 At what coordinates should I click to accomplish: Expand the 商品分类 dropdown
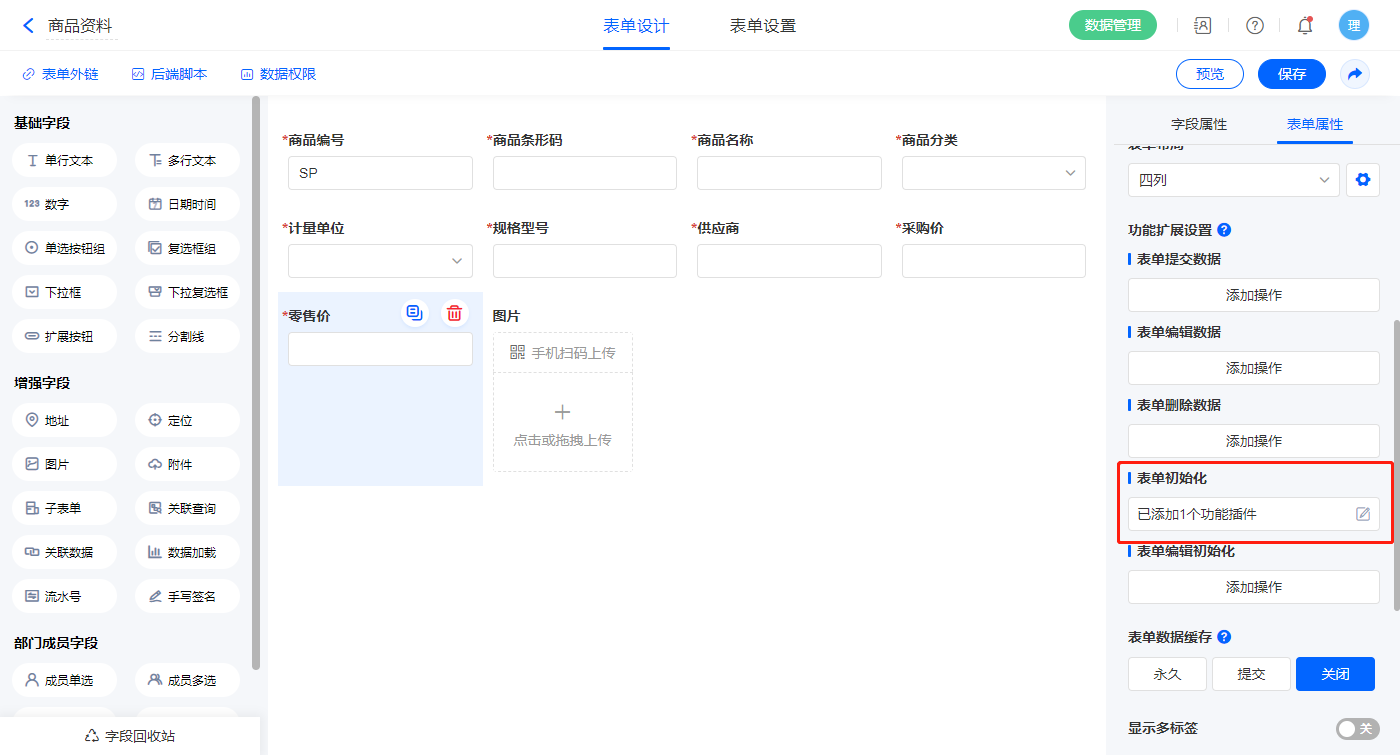993,173
